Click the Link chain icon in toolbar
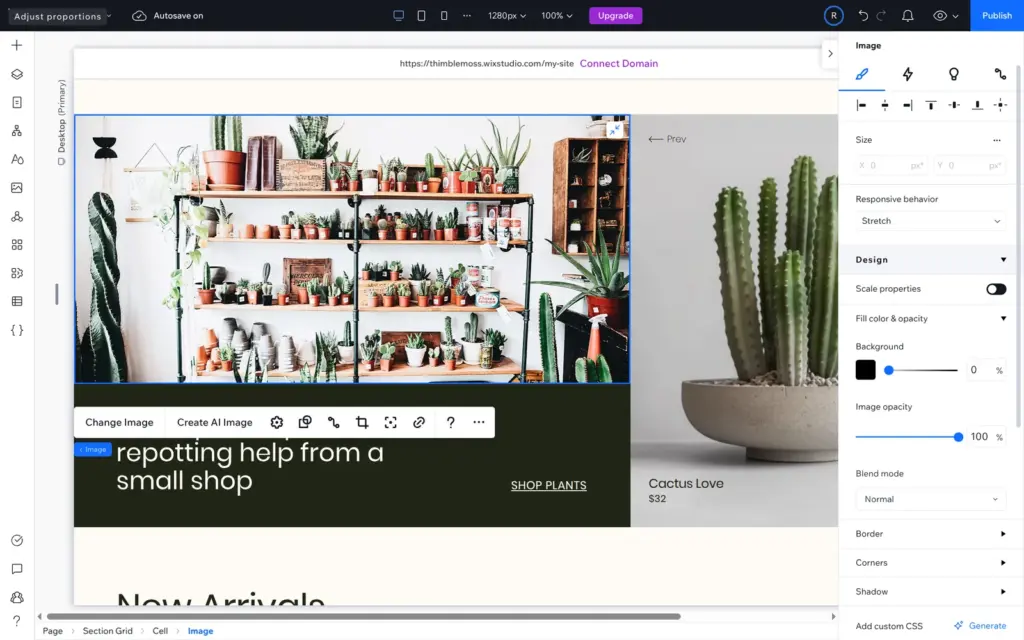 point(419,423)
